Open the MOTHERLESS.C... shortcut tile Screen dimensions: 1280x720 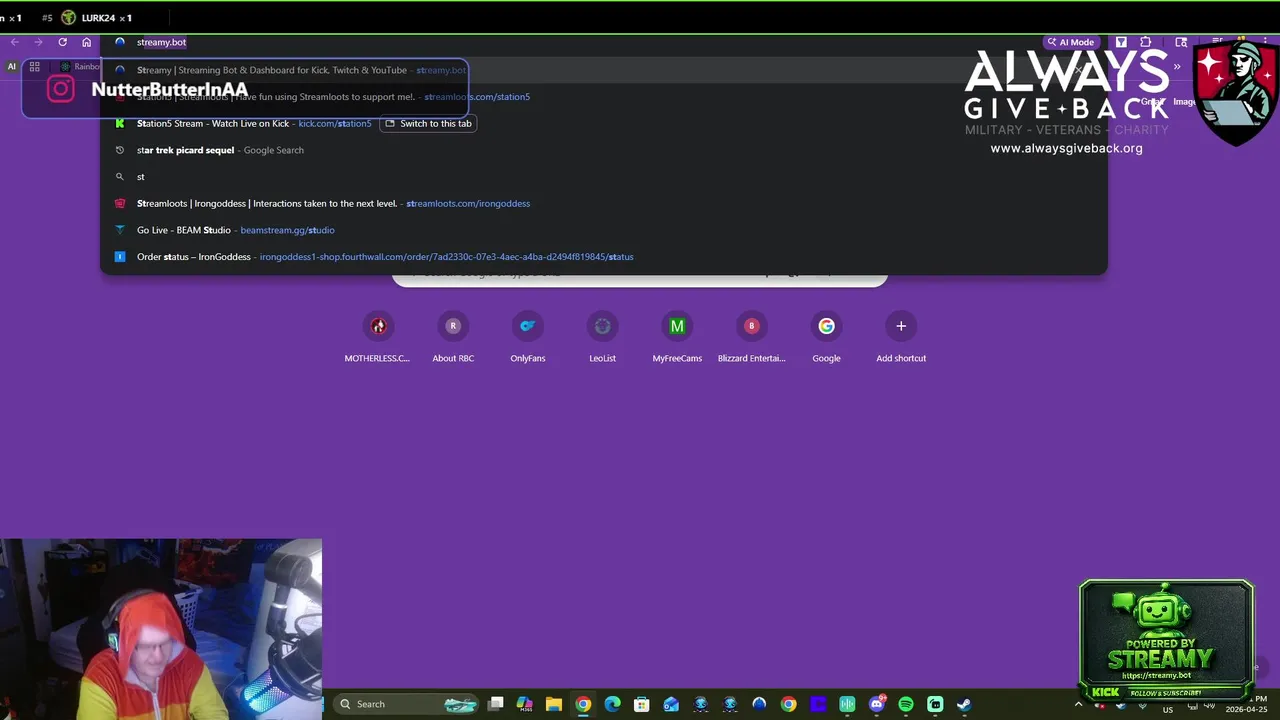[378, 338]
